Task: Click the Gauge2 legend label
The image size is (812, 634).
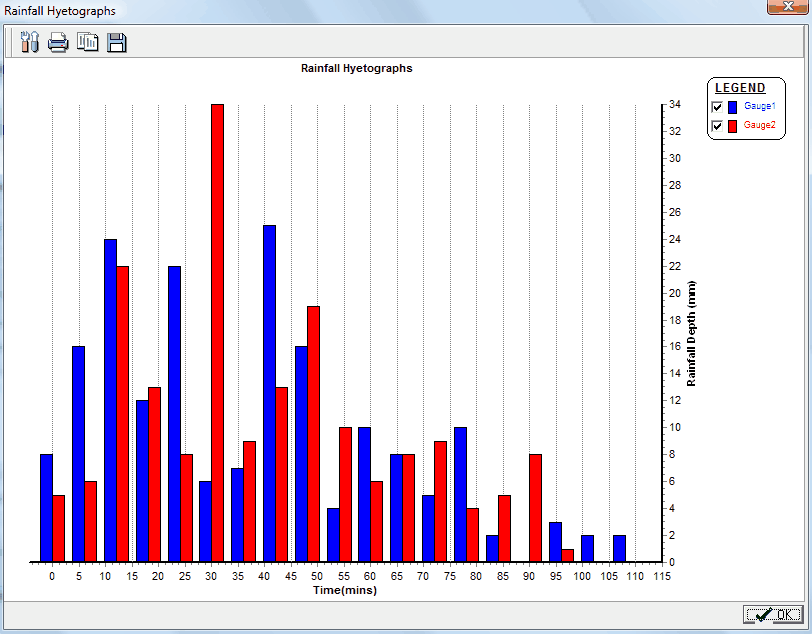Action: click(759, 125)
